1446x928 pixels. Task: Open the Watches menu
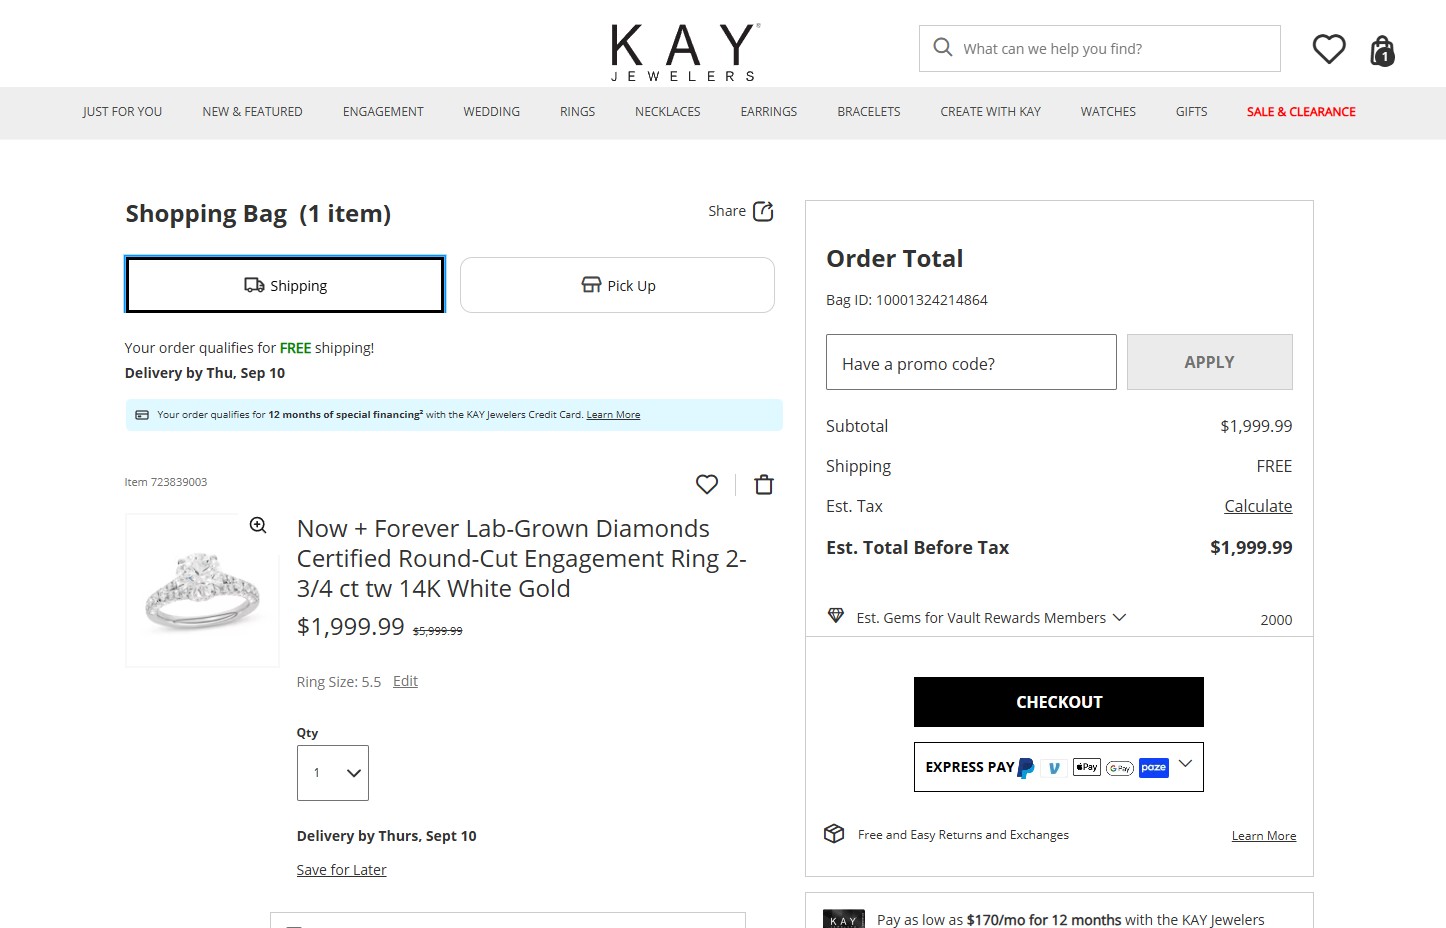coord(1108,112)
